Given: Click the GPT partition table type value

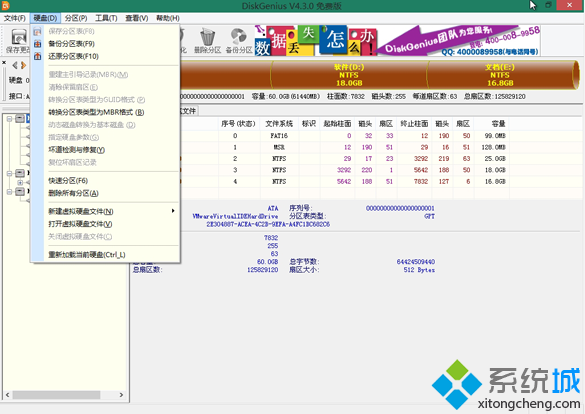Looking at the screenshot, I should [x=429, y=216].
